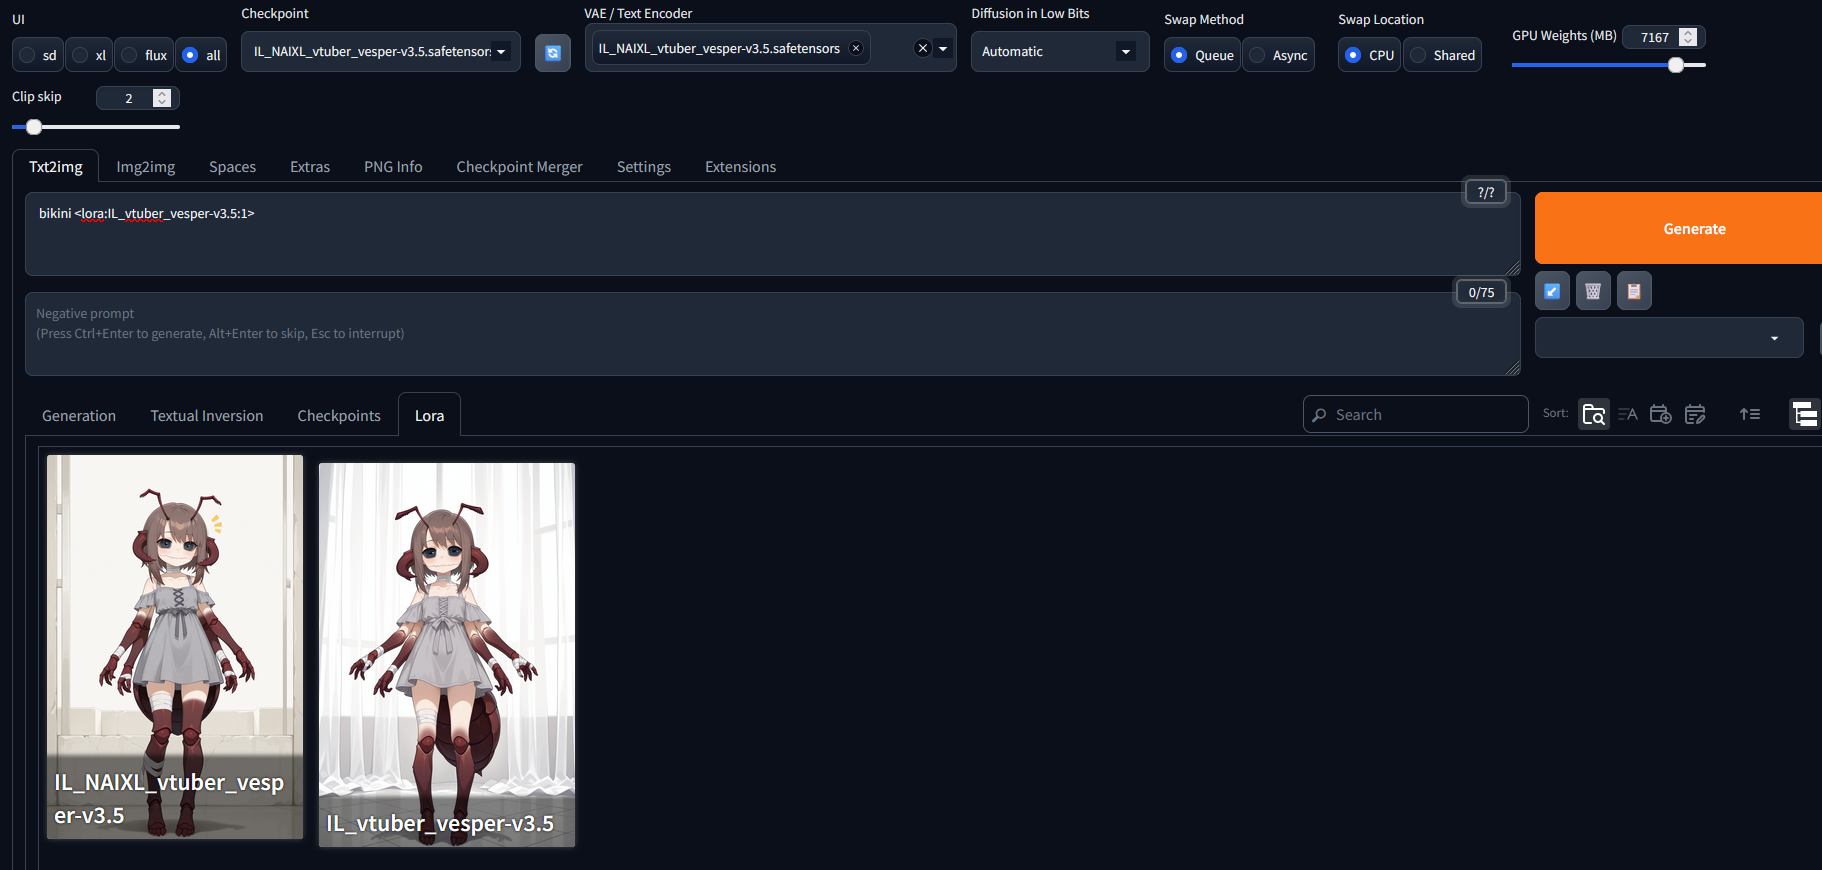Switch to the Generation sub-tab
1822x870 pixels.
79,416
